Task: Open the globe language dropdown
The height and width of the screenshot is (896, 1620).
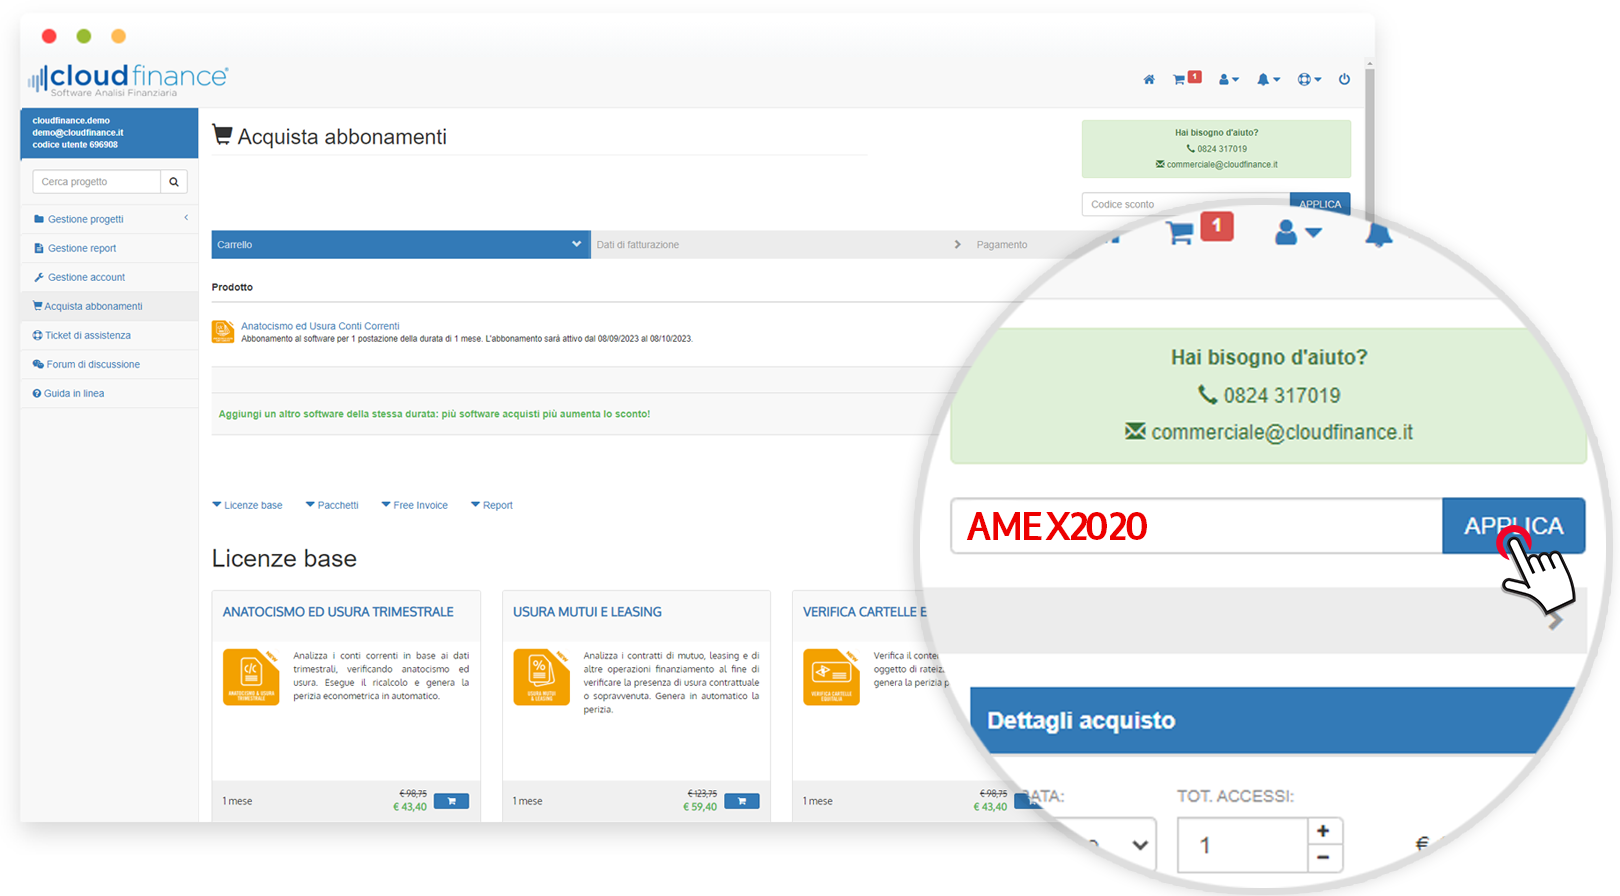Action: [x=1309, y=80]
